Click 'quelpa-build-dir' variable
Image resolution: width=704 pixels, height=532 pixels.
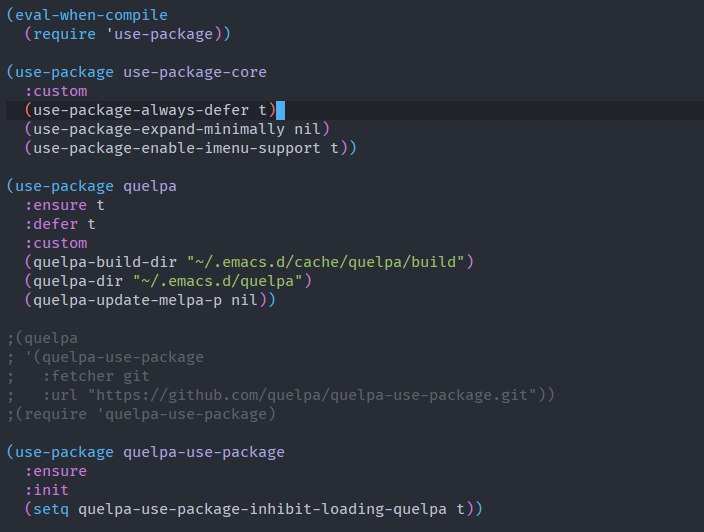click(x=105, y=262)
